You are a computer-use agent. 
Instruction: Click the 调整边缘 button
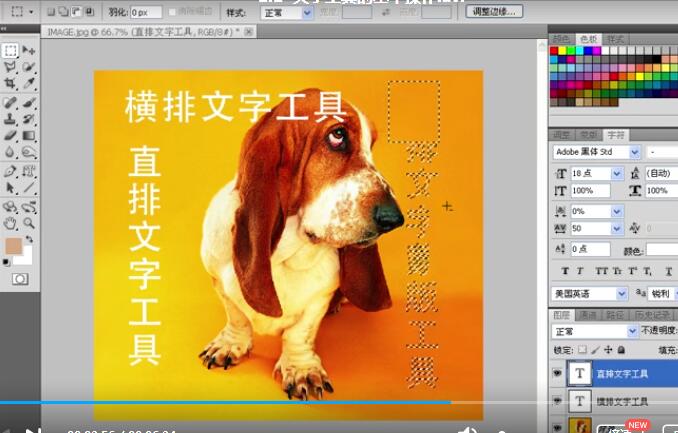click(x=494, y=12)
